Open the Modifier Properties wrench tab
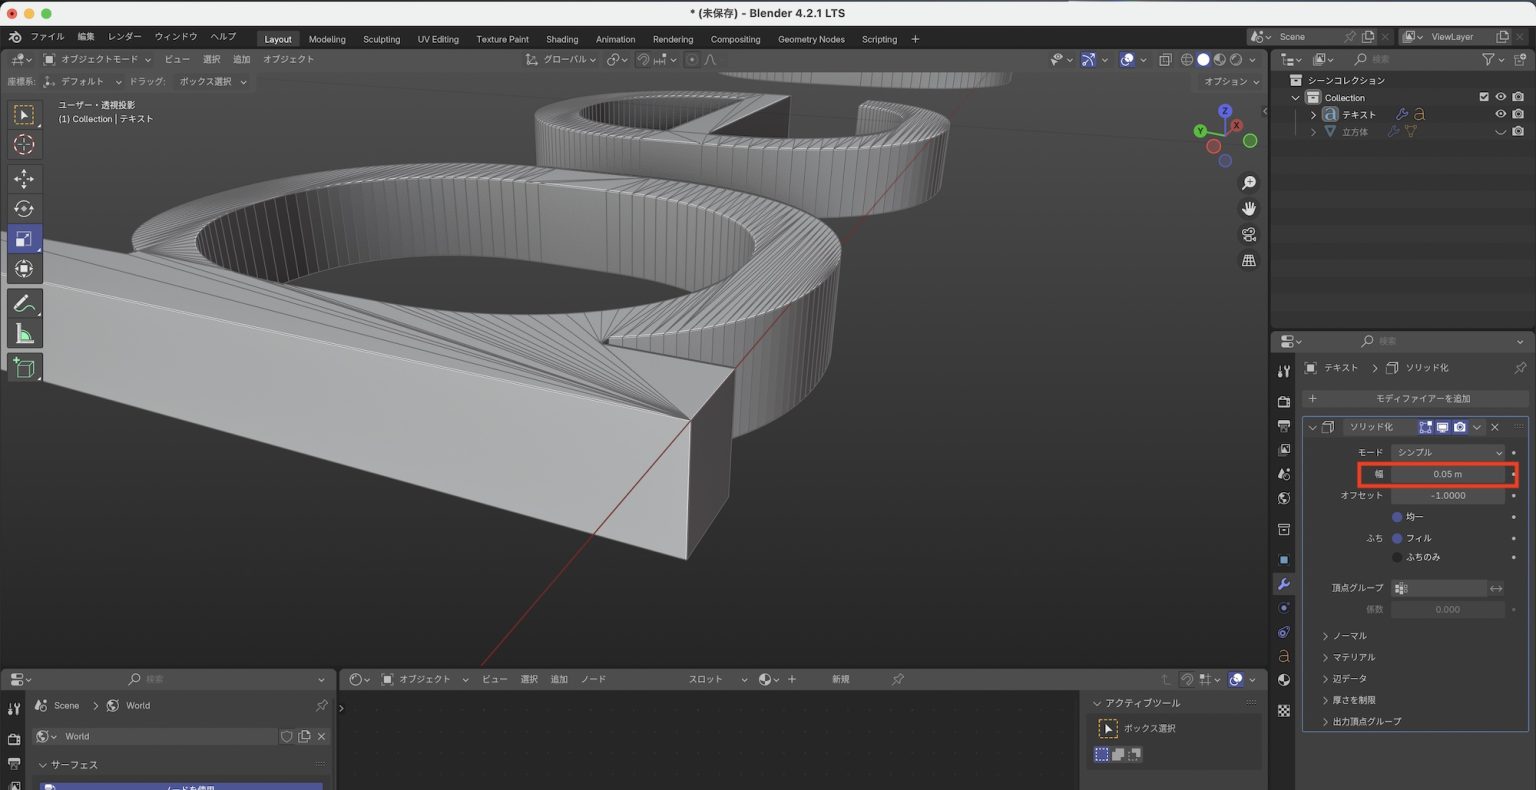1536x790 pixels. point(1284,584)
